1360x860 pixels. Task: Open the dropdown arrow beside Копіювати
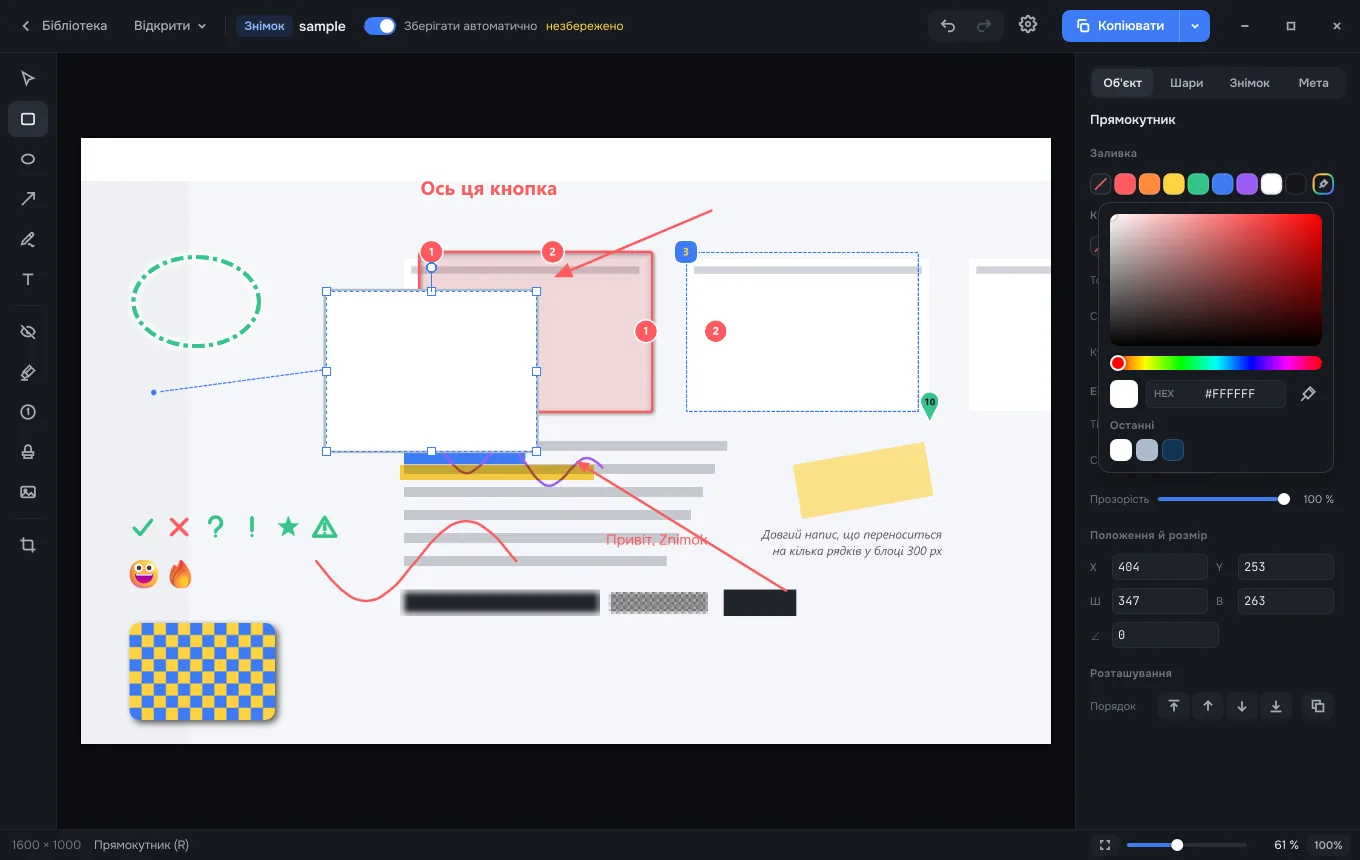[1195, 26]
